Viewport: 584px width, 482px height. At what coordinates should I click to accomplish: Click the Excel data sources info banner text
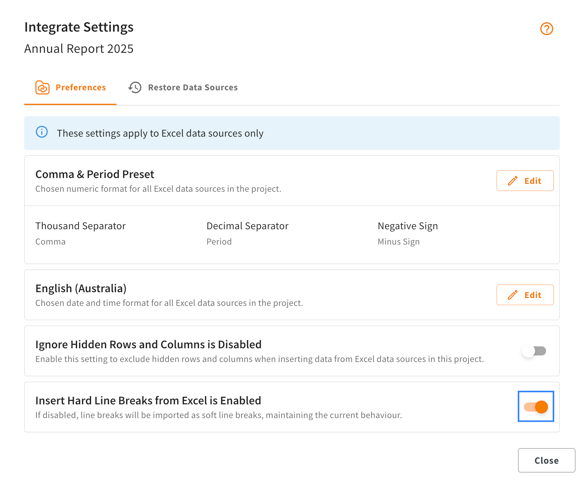[x=160, y=133]
